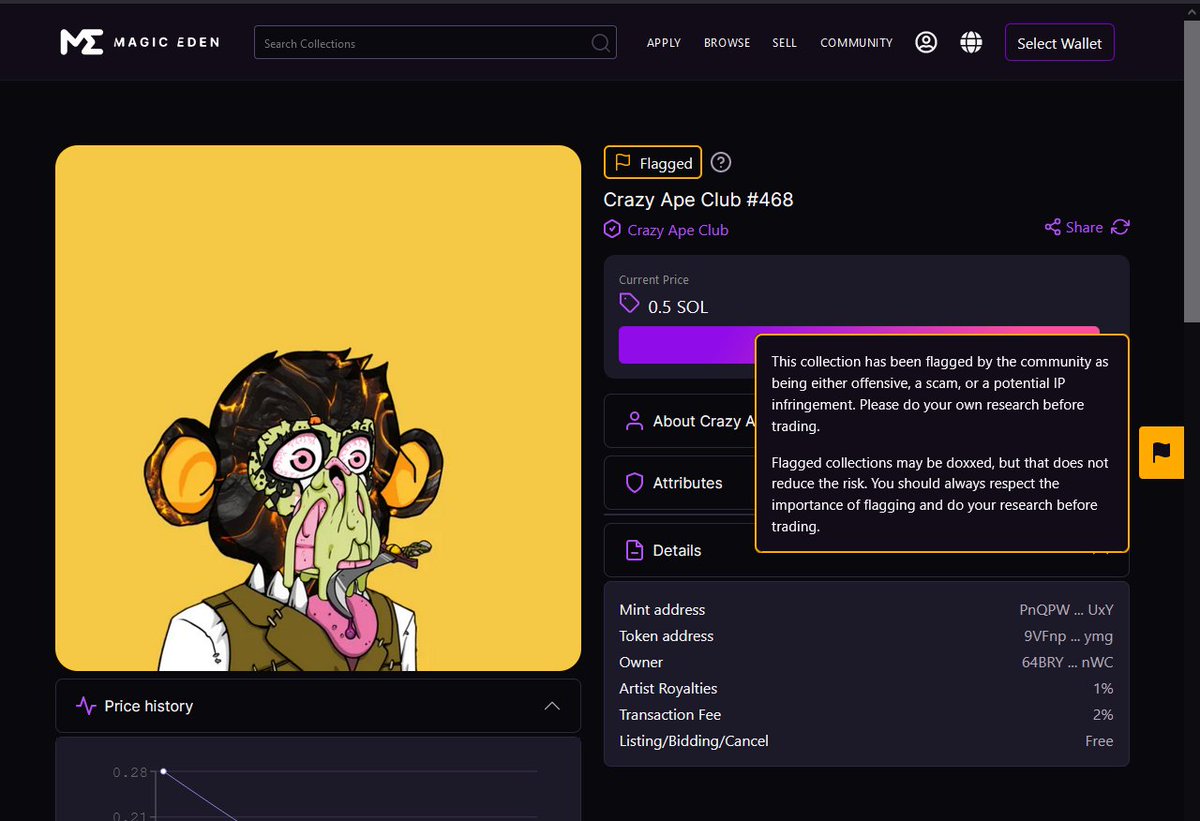Focus the Search Collections field

point(435,43)
